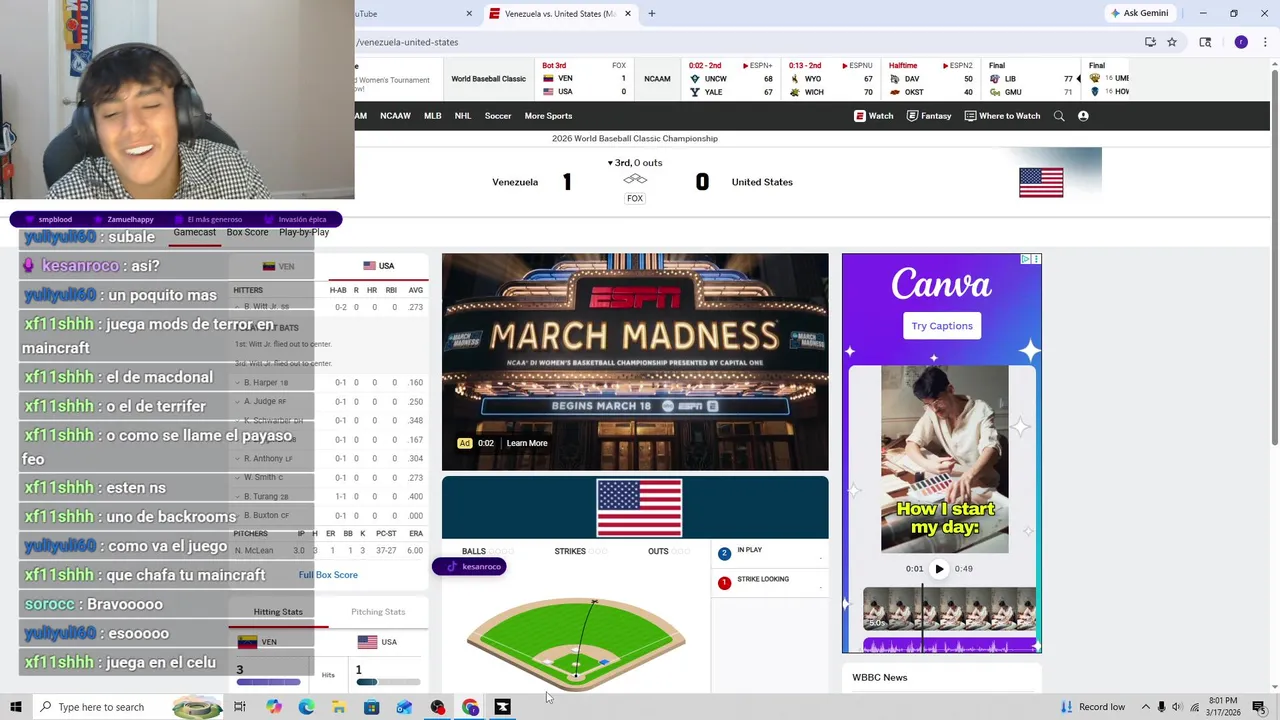Open Copilot from the taskbar

click(x=273, y=707)
